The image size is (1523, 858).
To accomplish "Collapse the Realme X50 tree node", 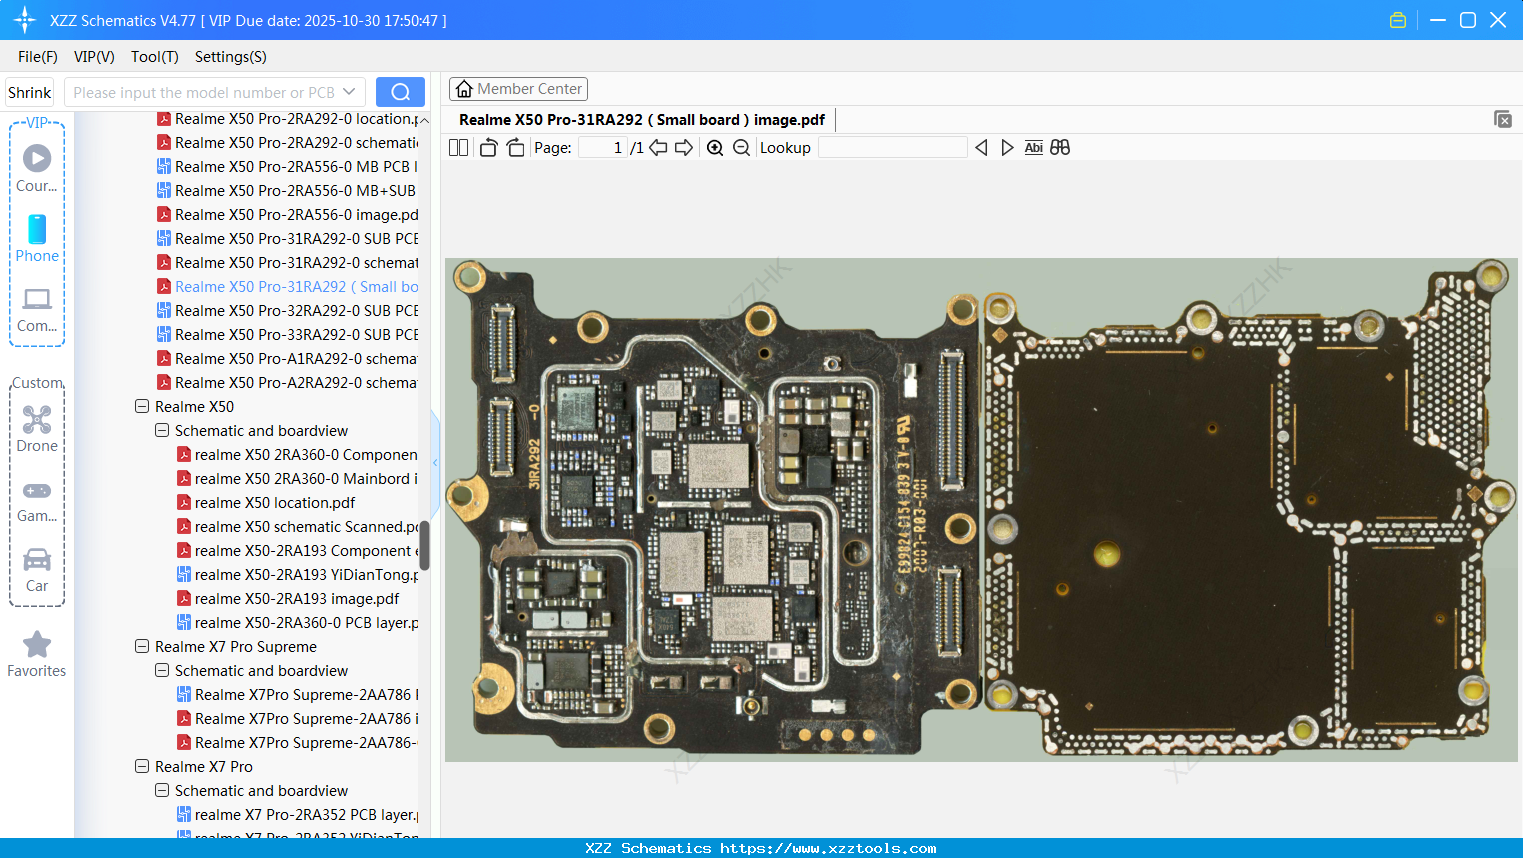I will [142, 407].
